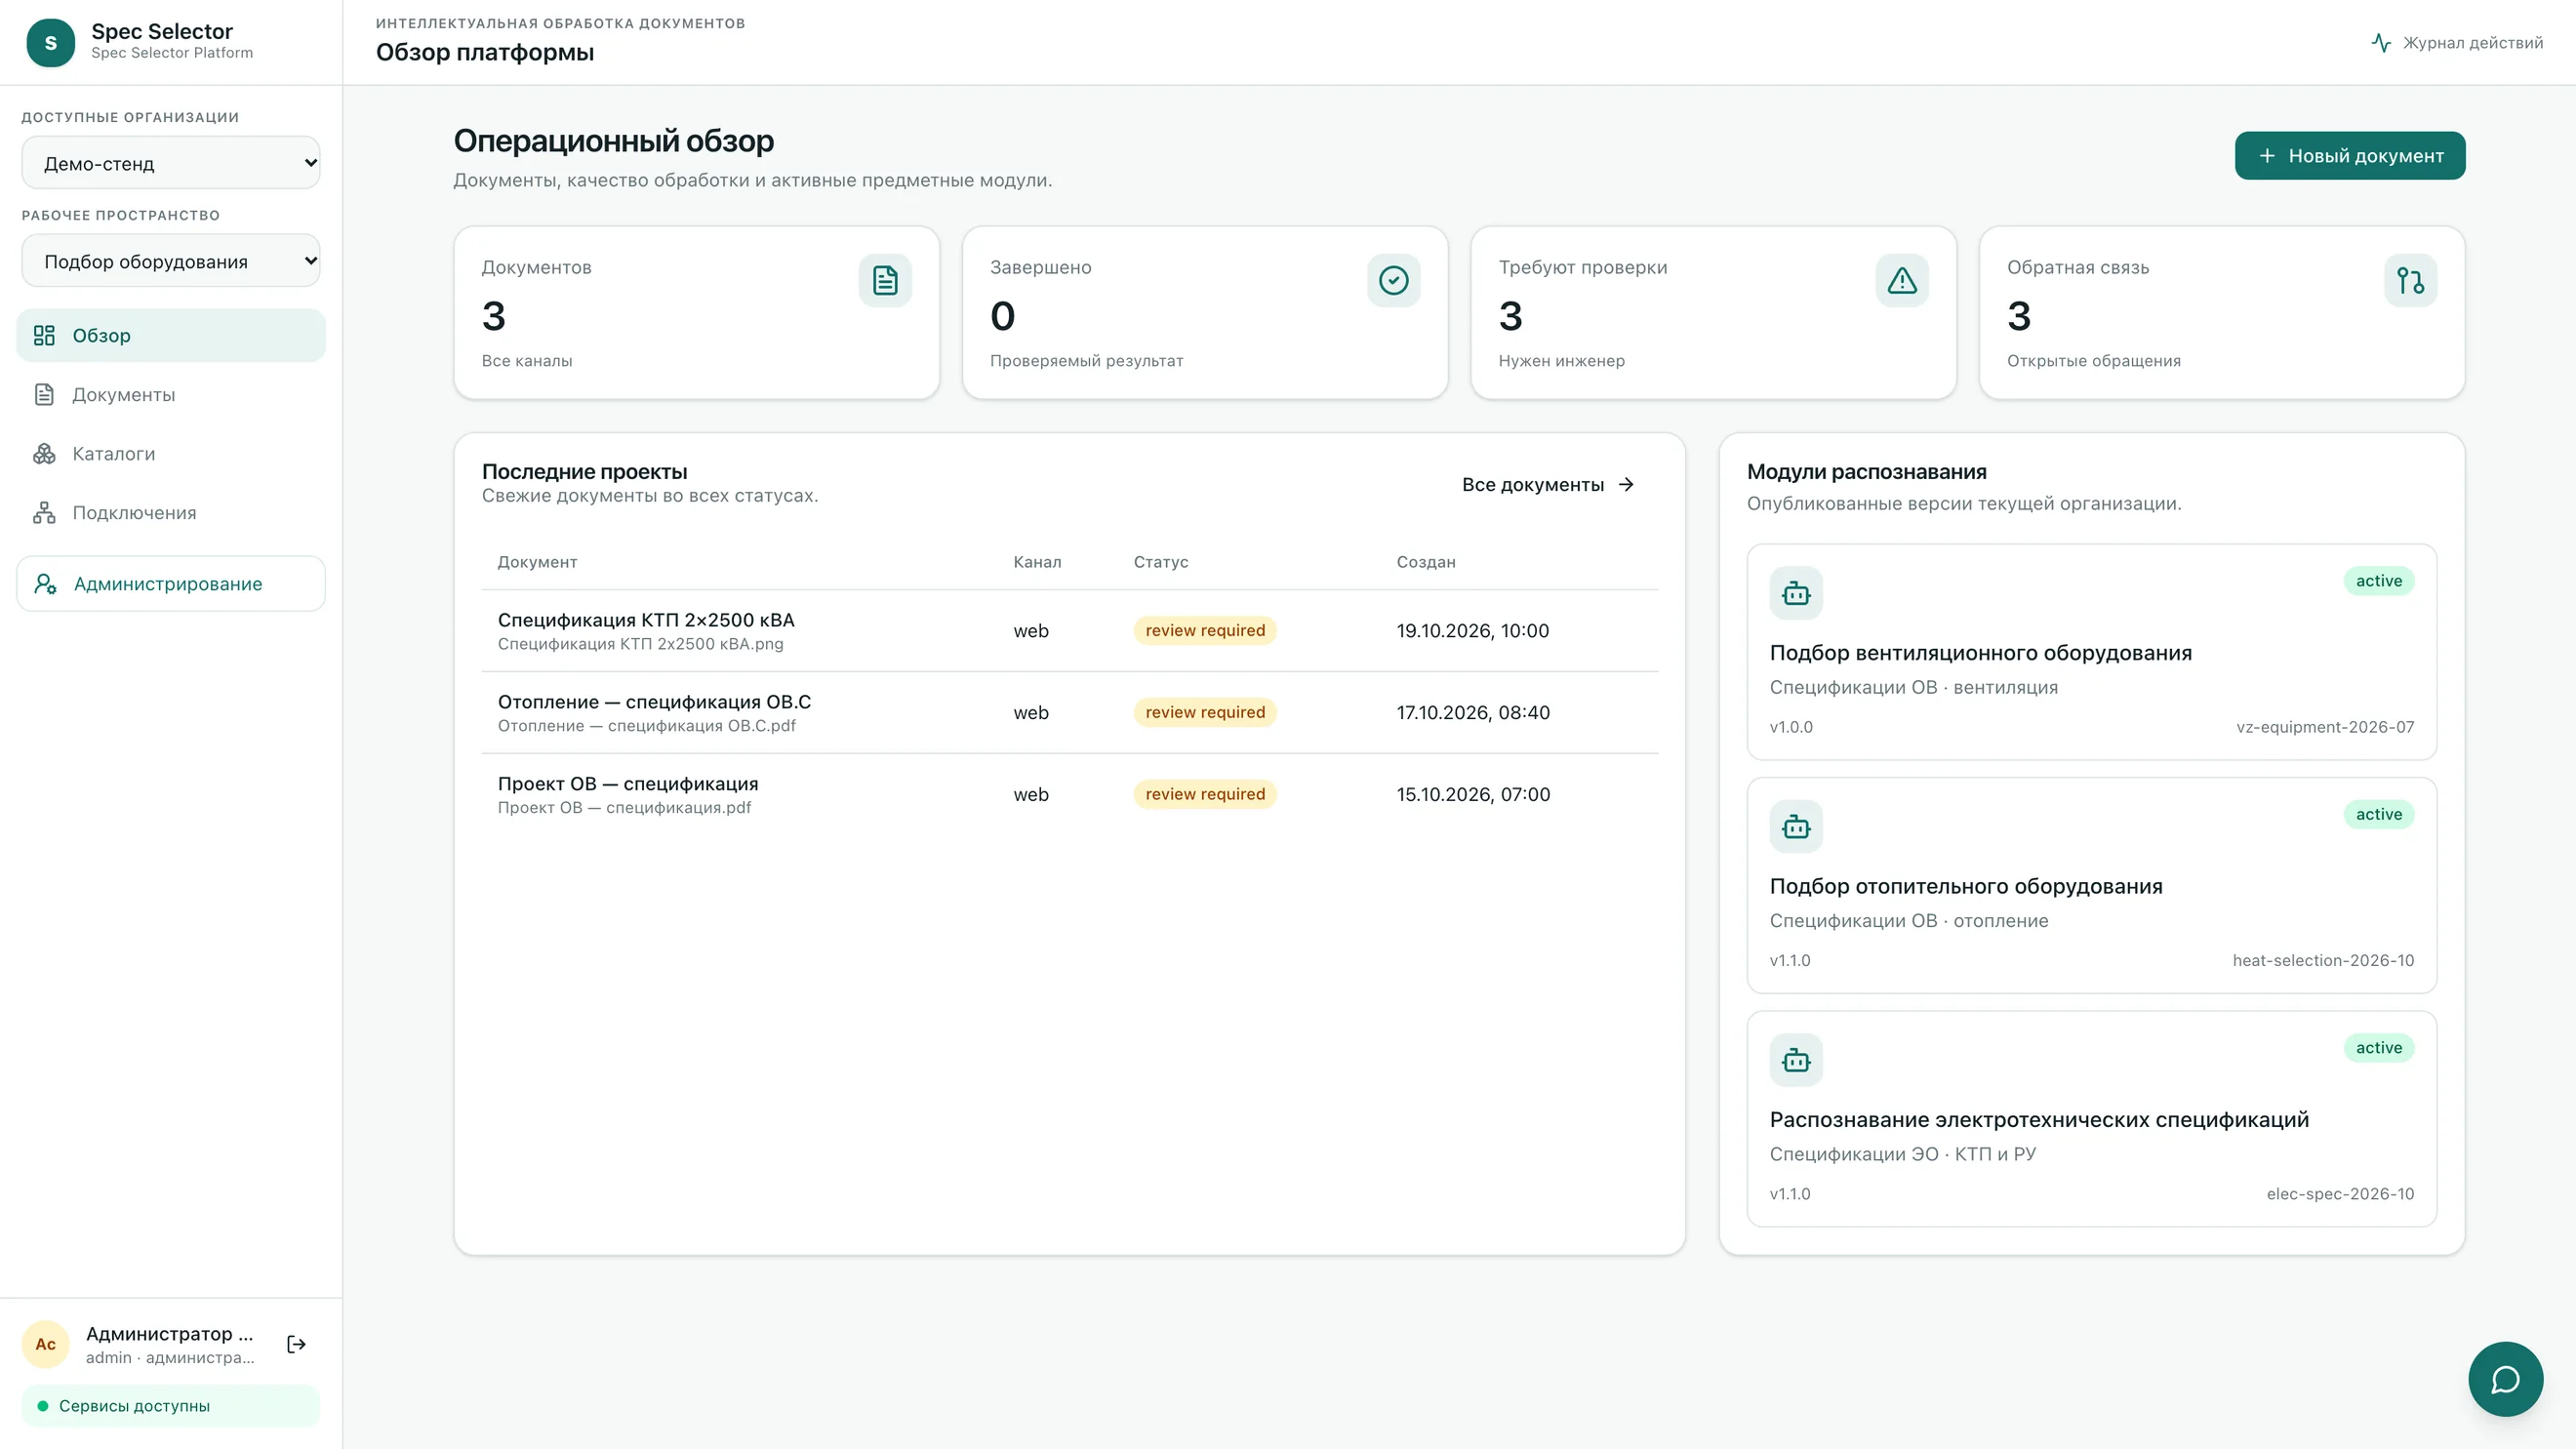Select Обзор in the sidebar

point(171,335)
